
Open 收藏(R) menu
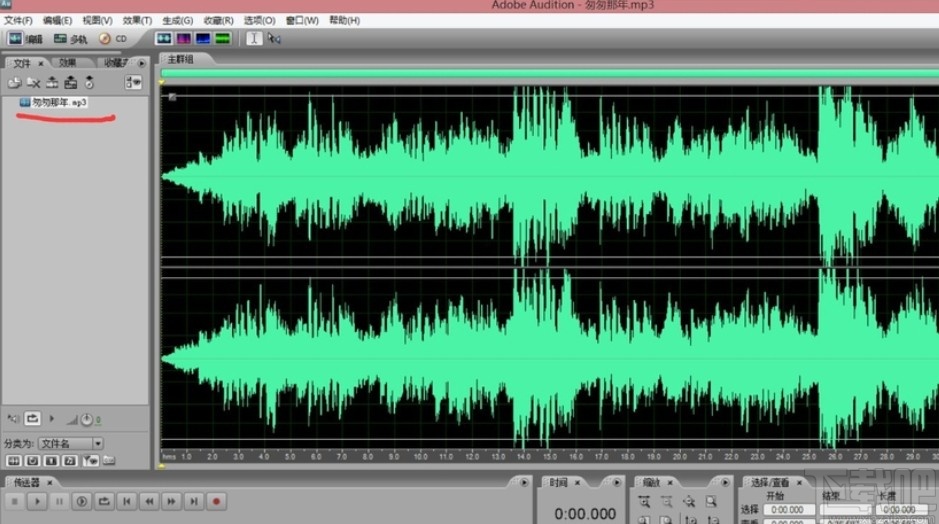[x=219, y=20]
